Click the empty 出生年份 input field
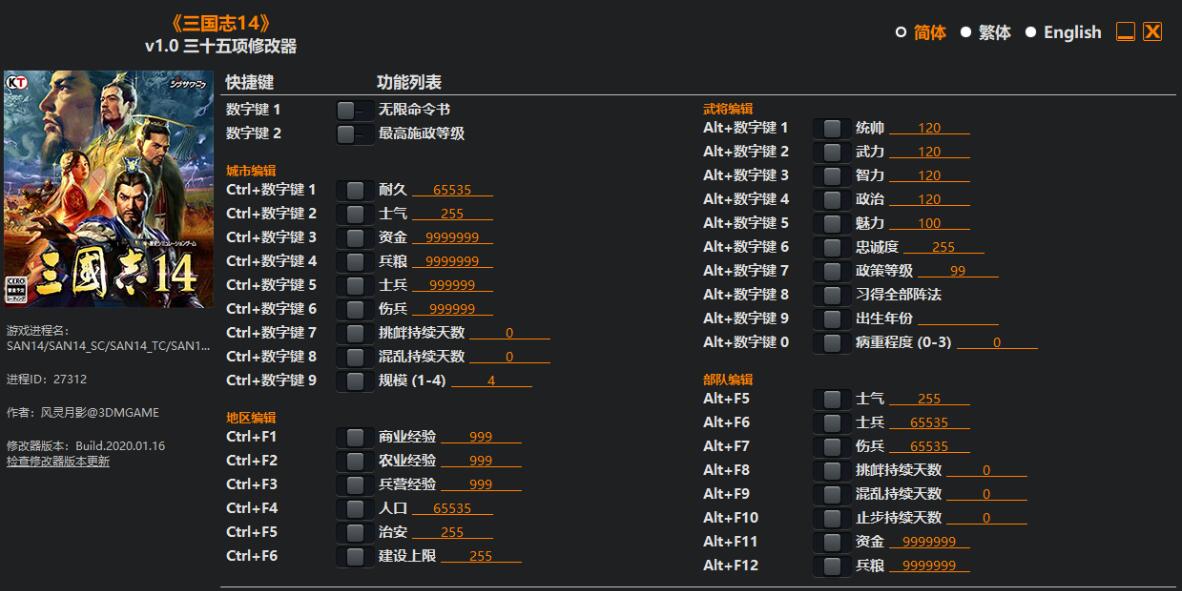The height and width of the screenshot is (591, 1182). 957,319
